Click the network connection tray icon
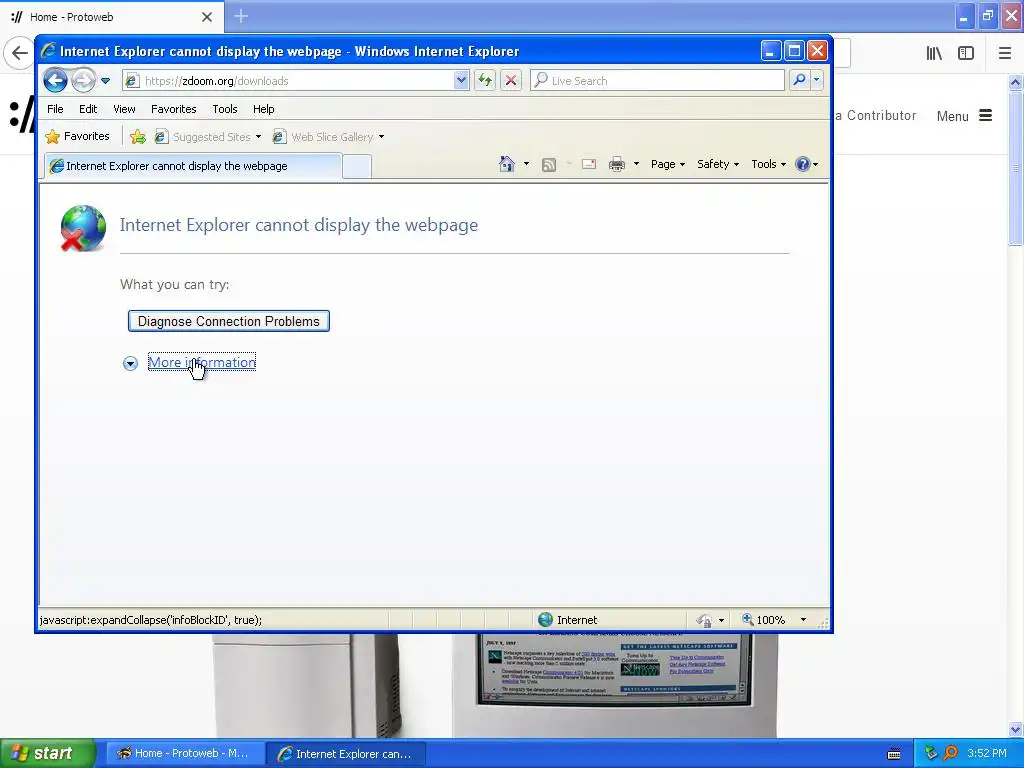1024x768 pixels. click(x=931, y=753)
